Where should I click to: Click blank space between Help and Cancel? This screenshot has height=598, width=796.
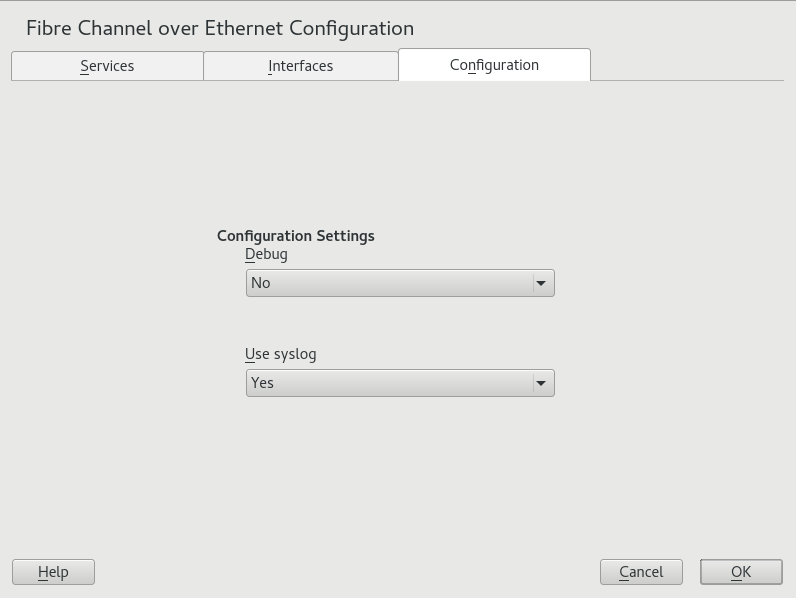tap(345, 572)
